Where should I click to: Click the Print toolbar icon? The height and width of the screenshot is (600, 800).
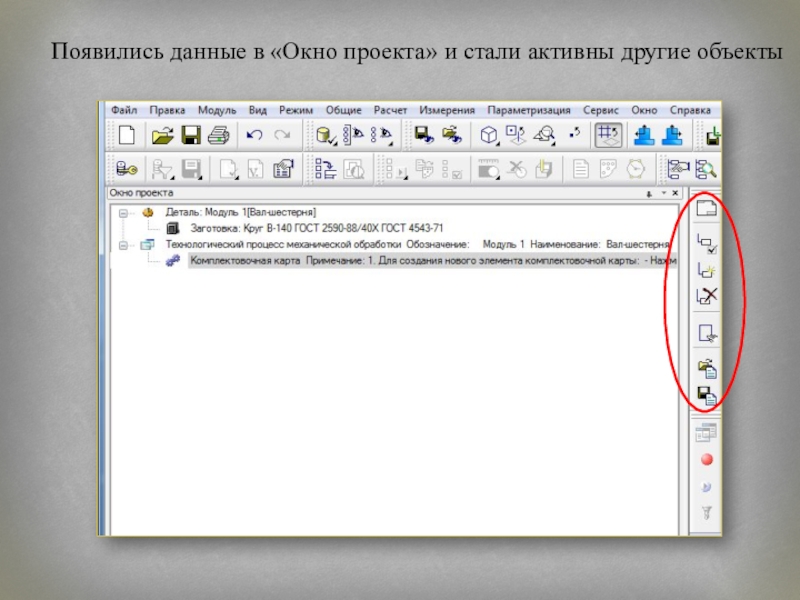click(218, 136)
